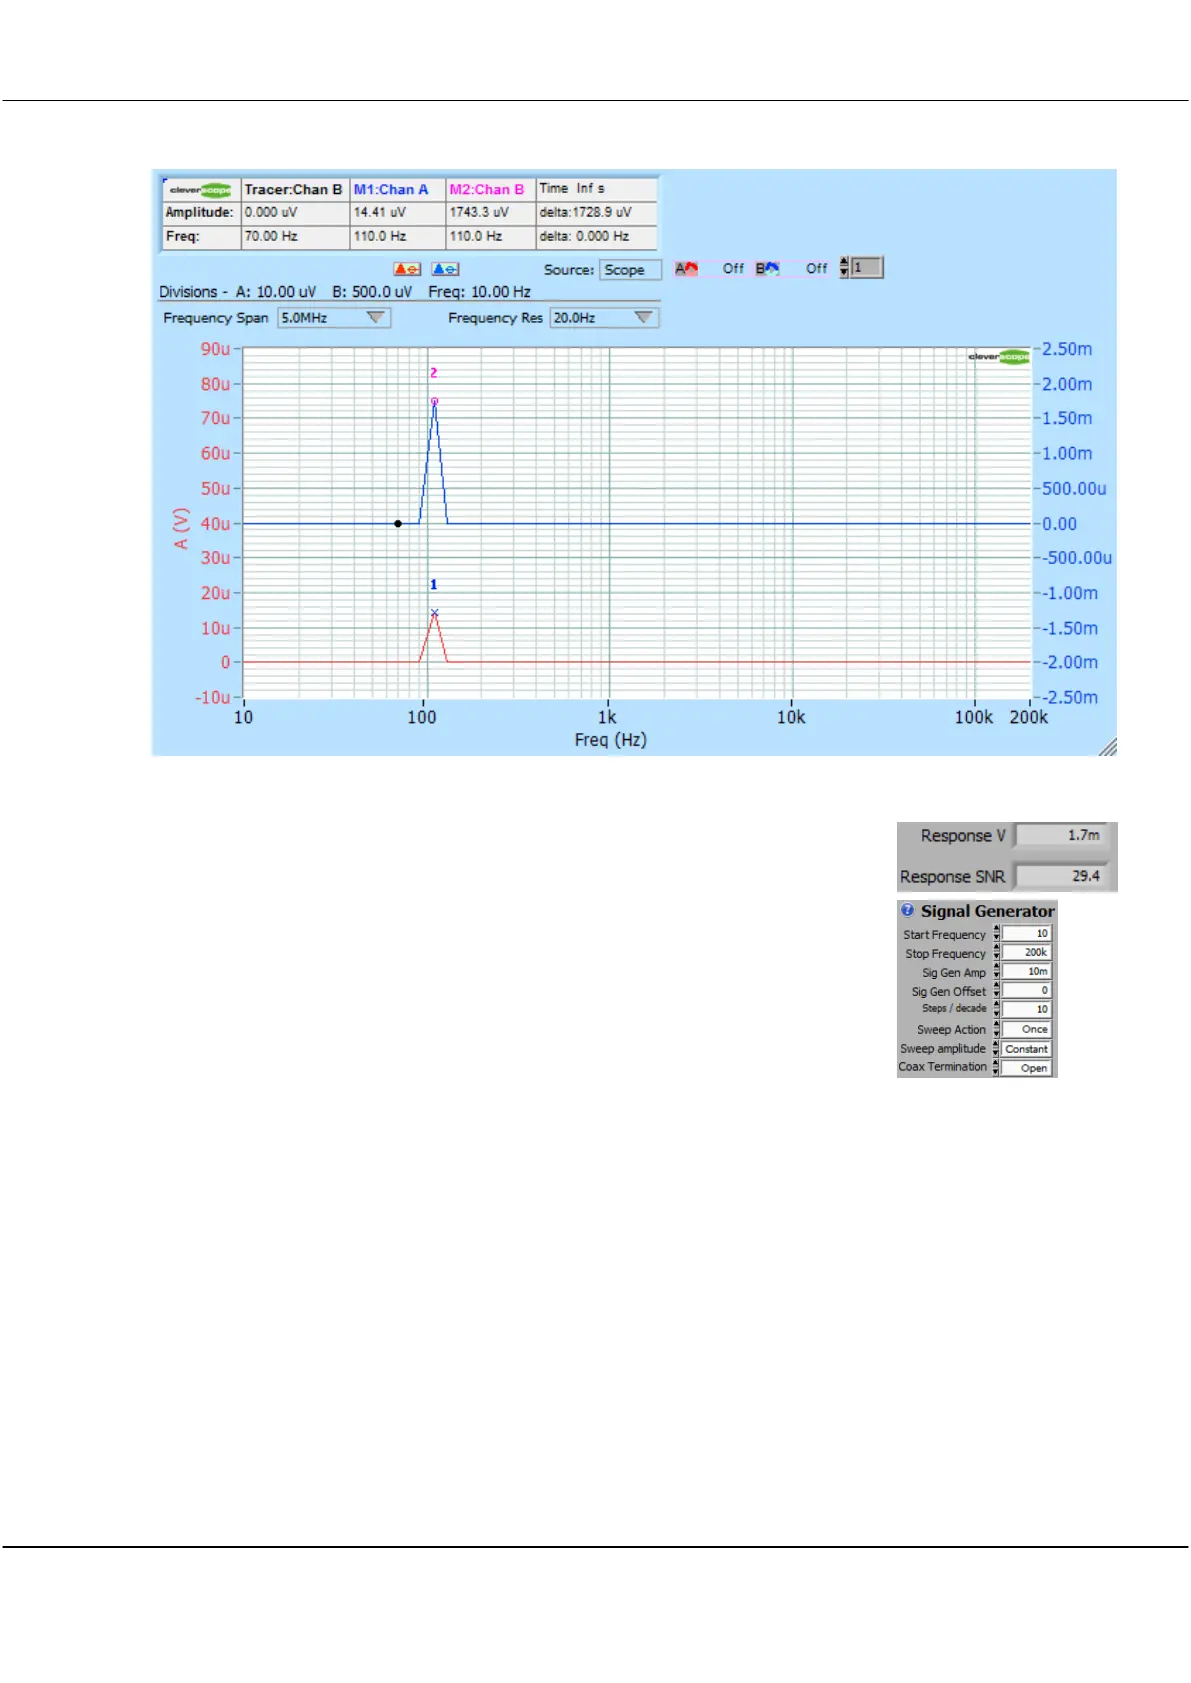Click the -10u left axis label
Image resolution: width=1191 pixels, height=1683 pixels.
click(213, 697)
